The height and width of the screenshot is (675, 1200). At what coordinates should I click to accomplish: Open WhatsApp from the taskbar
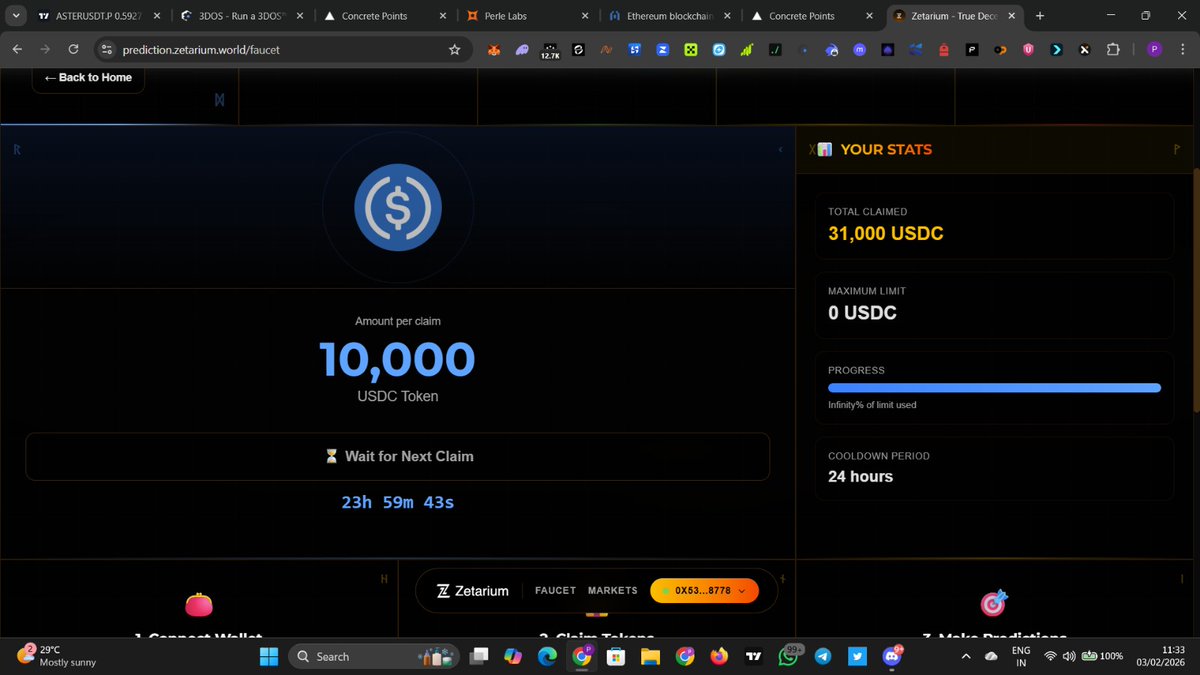(789, 656)
